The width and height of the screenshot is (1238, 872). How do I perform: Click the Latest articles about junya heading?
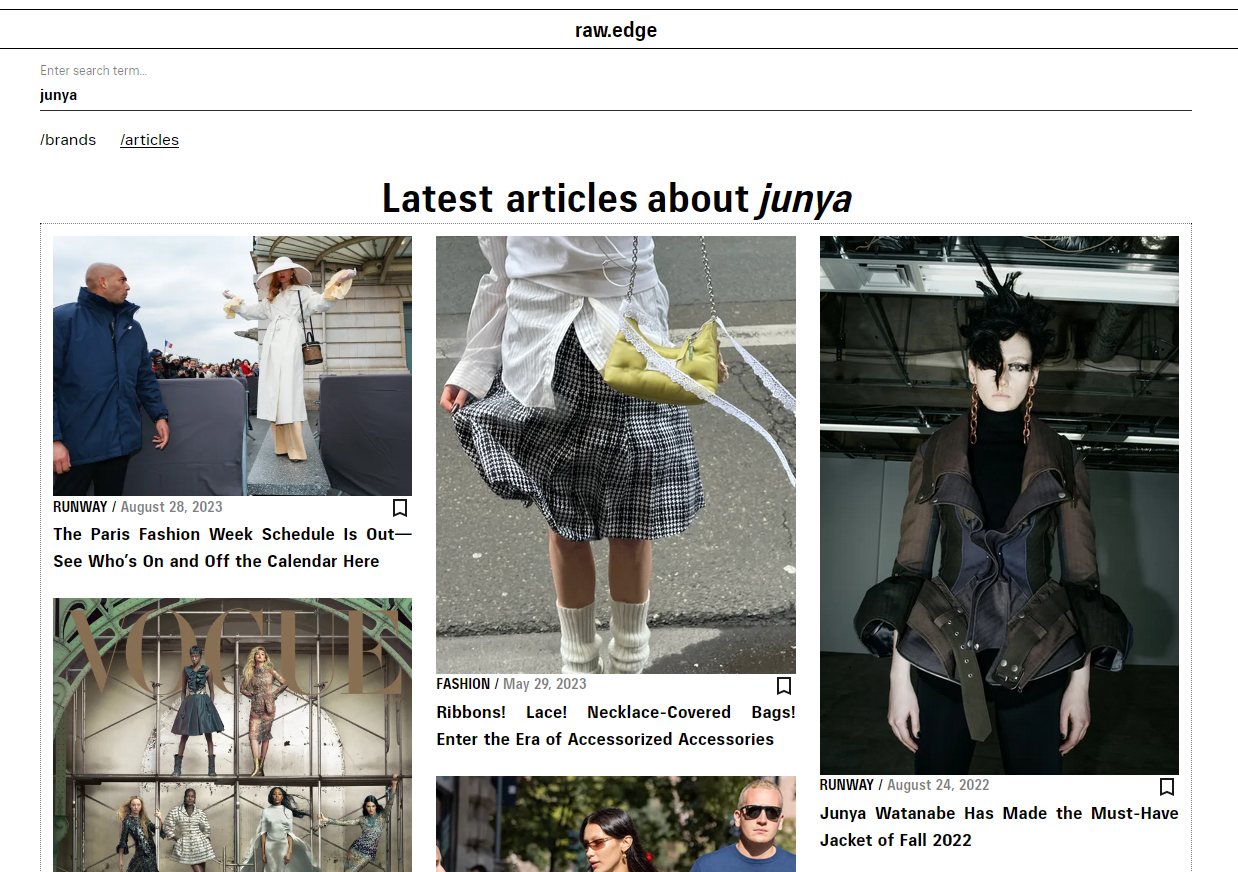[x=616, y=198]
